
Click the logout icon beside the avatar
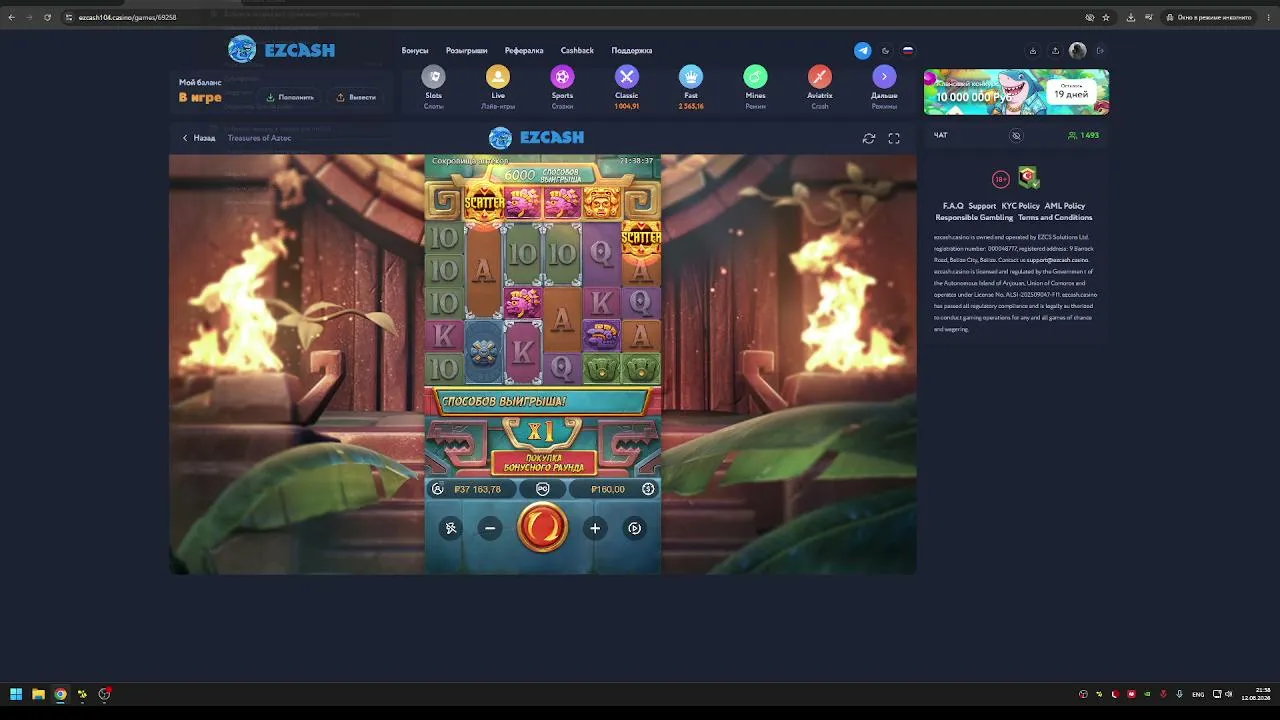[1100, 50]
